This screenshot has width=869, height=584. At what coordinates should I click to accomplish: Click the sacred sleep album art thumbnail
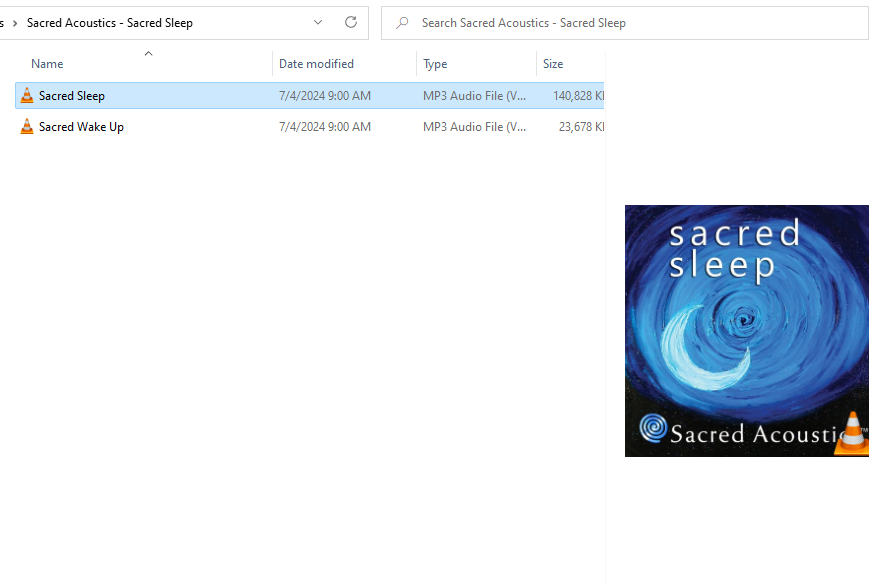pos(746,330)
